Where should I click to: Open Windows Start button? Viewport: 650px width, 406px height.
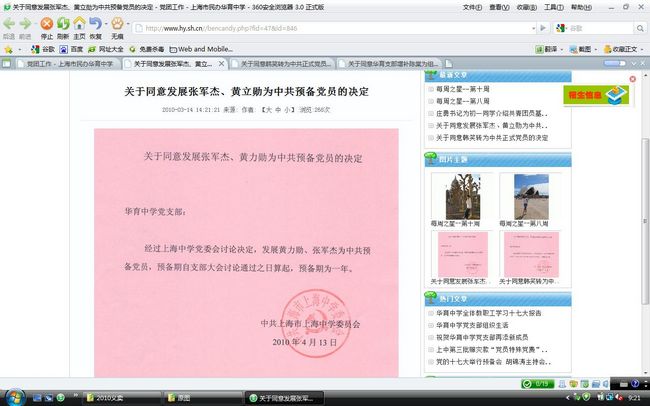(15, 398)
